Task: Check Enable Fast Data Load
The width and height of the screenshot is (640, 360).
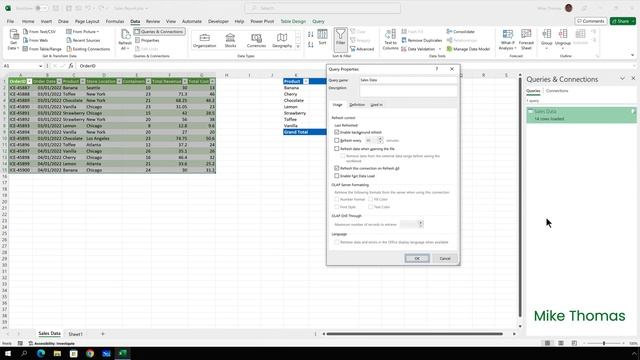Action: tap(337, 176)
